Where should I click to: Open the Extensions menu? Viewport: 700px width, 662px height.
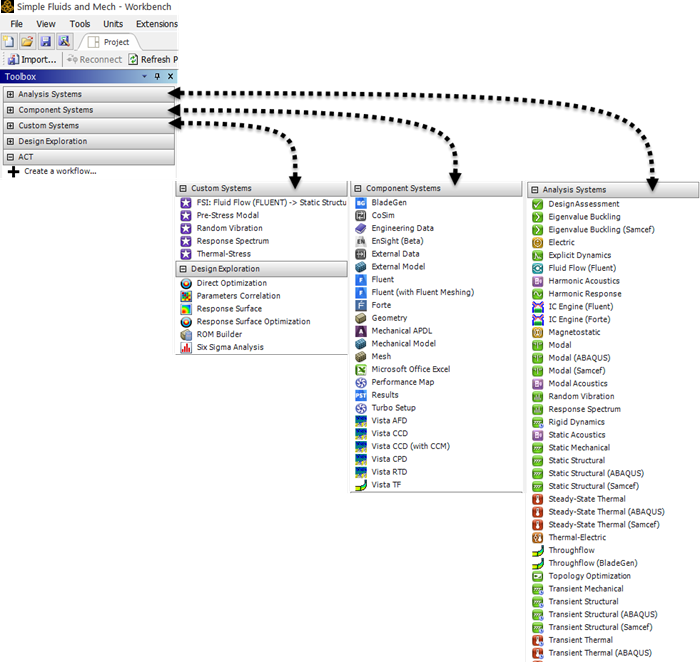click(157, 24)
